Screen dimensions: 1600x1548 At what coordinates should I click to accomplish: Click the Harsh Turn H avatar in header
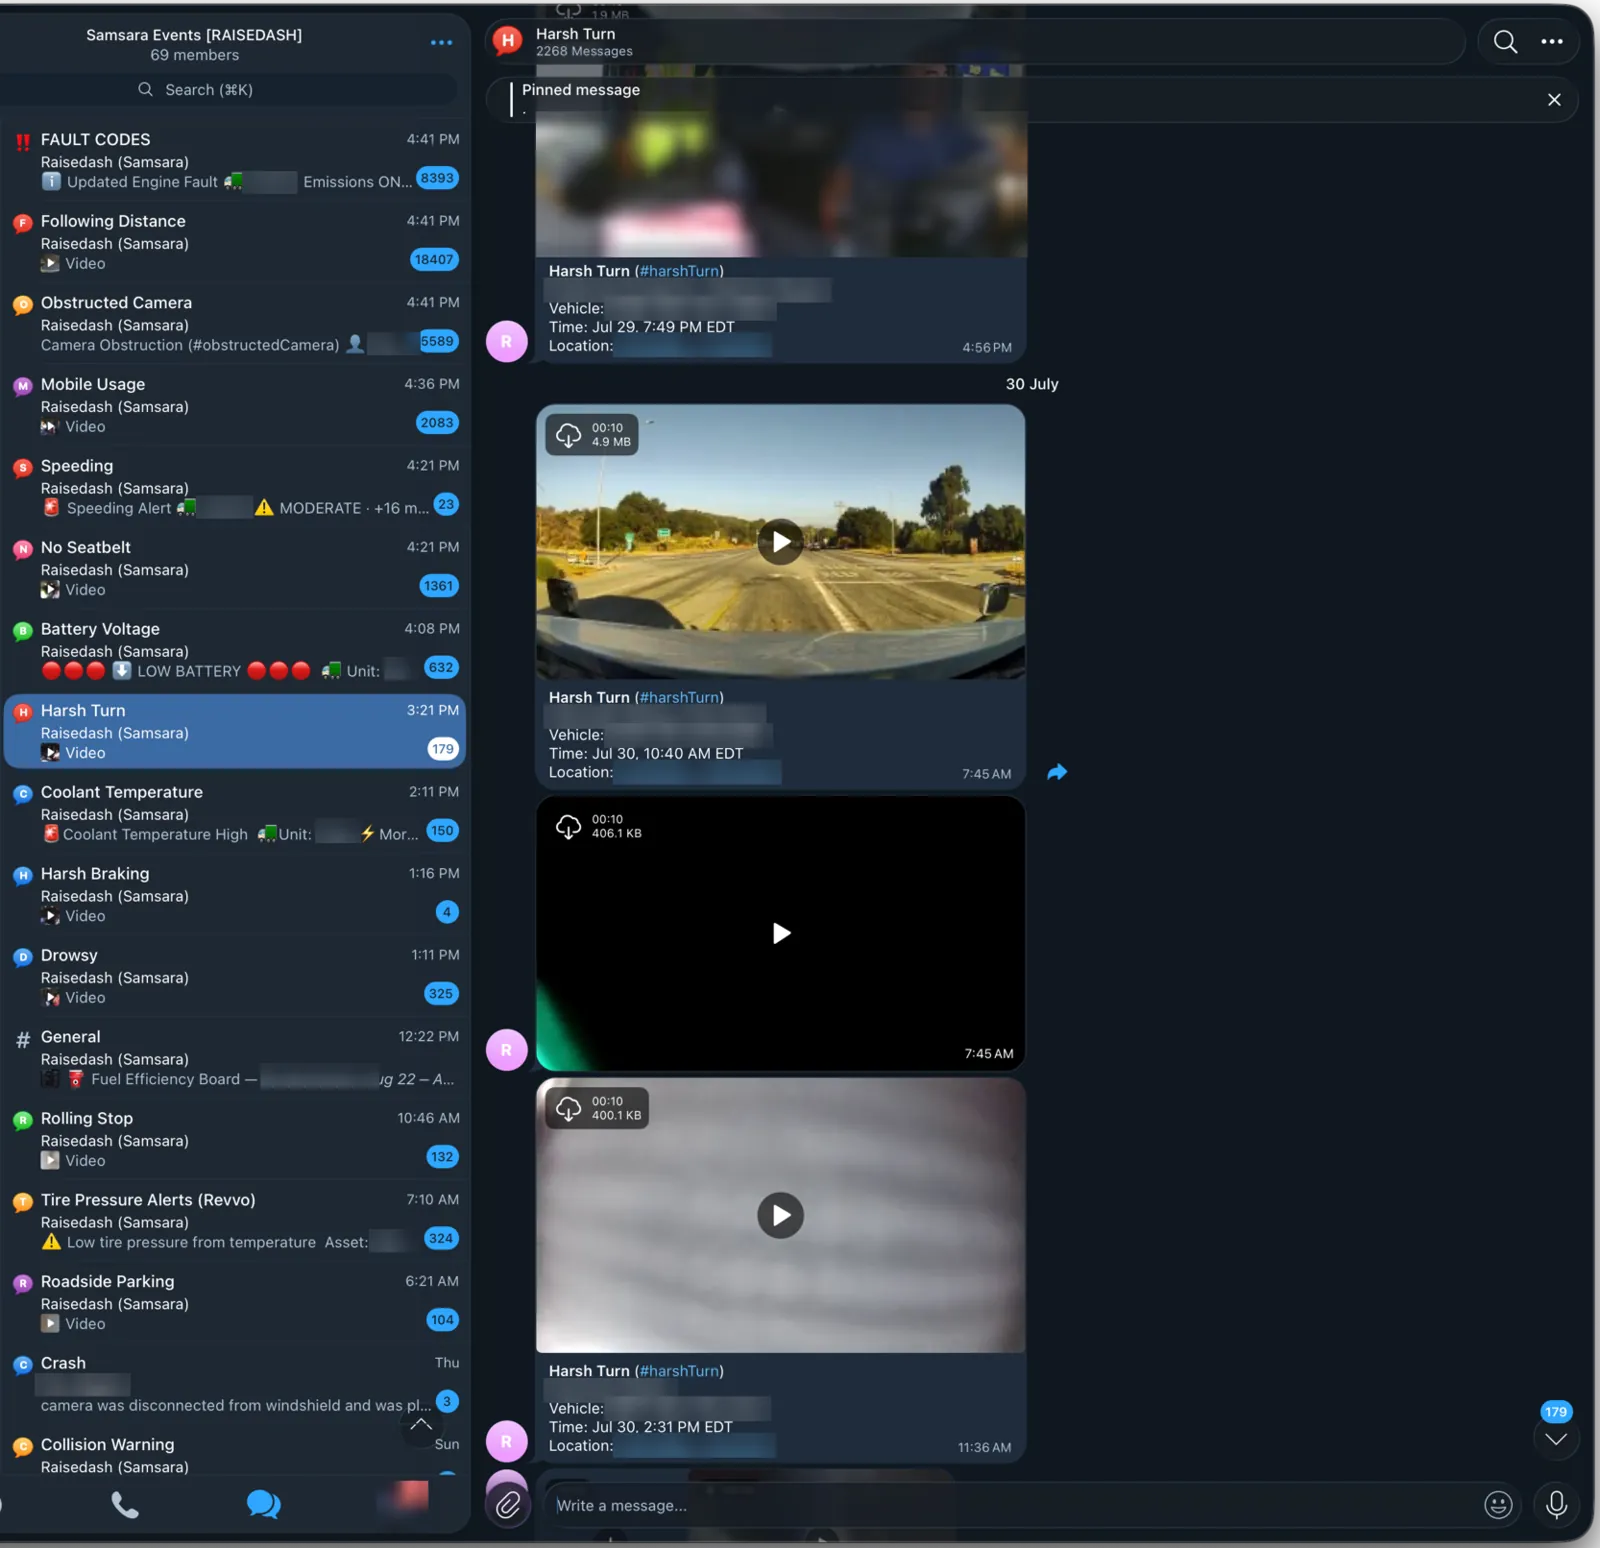coord(508,41)
